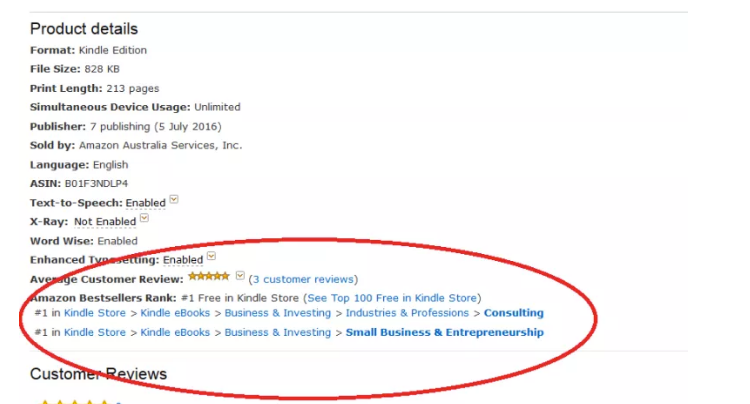Expand the Enhanced Typesetting dropdown arrow
Viewport: 750px width, 404px height.
[x=211, y=256]
